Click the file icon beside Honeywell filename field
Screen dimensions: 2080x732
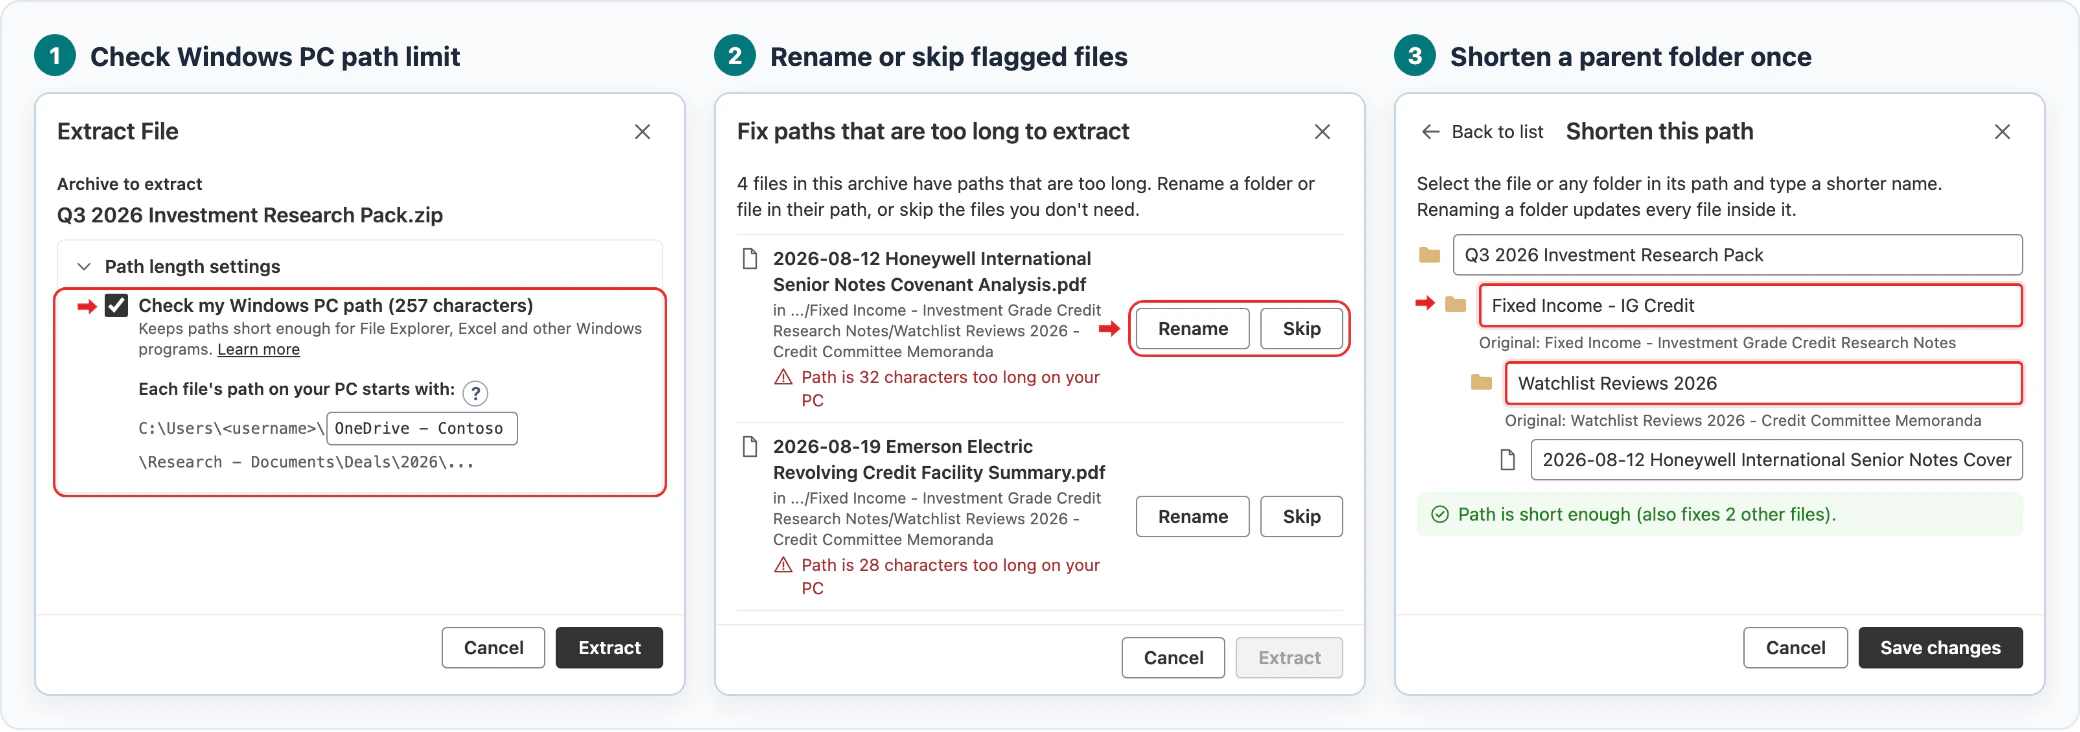tap(1508, 460)
